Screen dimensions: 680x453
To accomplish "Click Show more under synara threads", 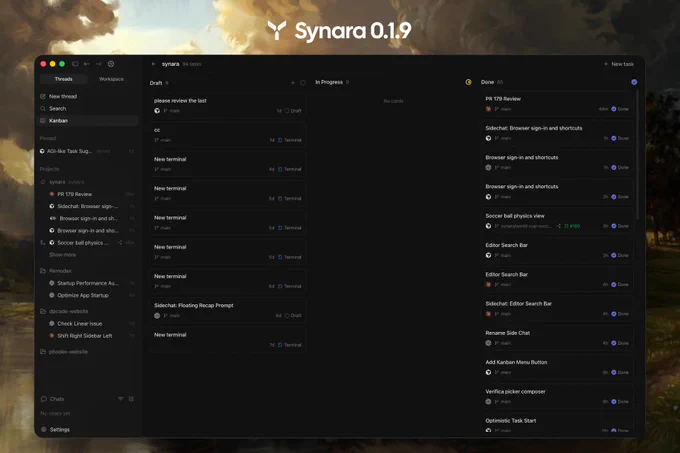I will coord(62,255).
